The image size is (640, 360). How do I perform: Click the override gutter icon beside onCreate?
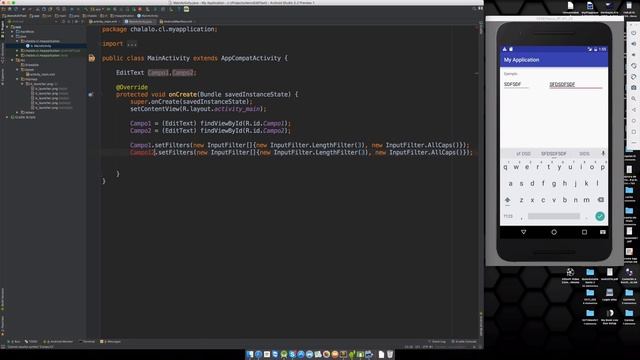point(91,94)
